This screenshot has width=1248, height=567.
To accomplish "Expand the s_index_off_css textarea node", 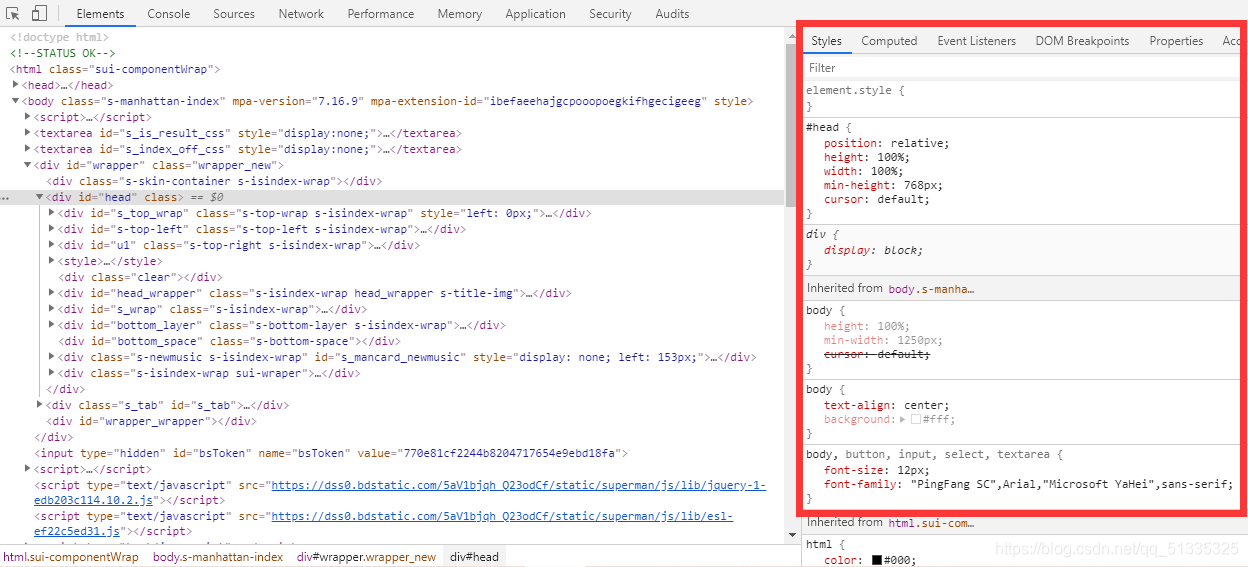I will pos(28,149).
